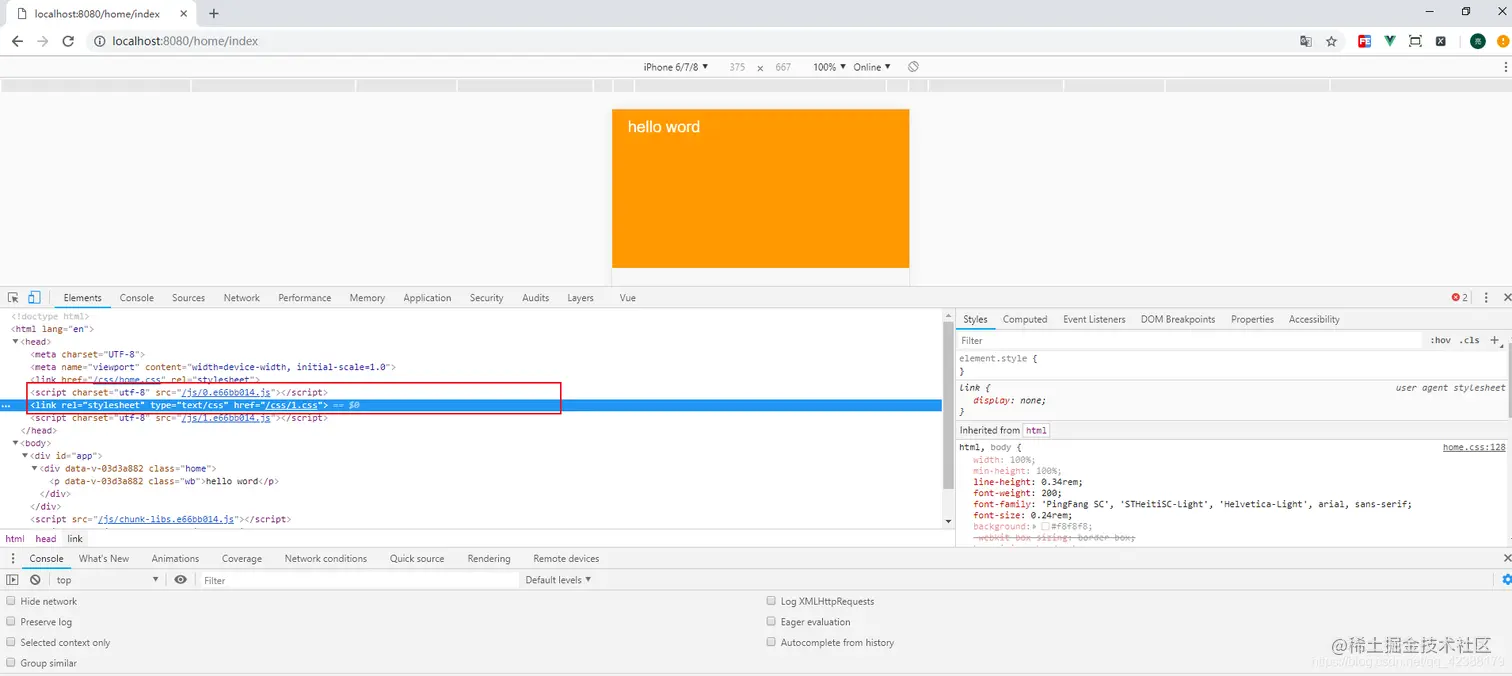Switch to the Computed styles tab
This screenshot has width=1512, height=676.
tap(1025, 319)
